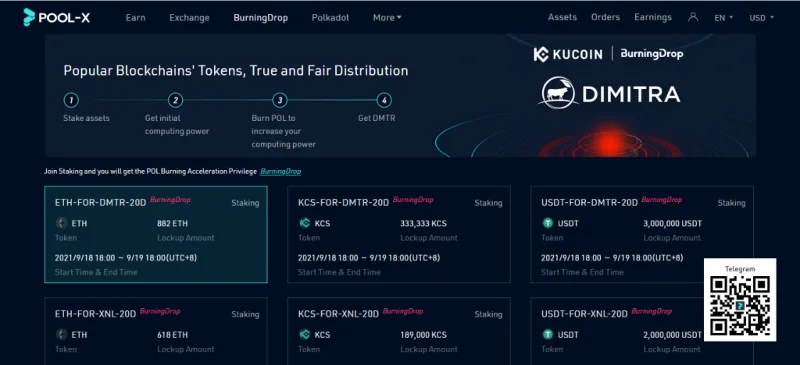Click BurningDrop badge on ETH-FOR-DMTR-20D card
The image size is (800, 365).
(170, 200)
